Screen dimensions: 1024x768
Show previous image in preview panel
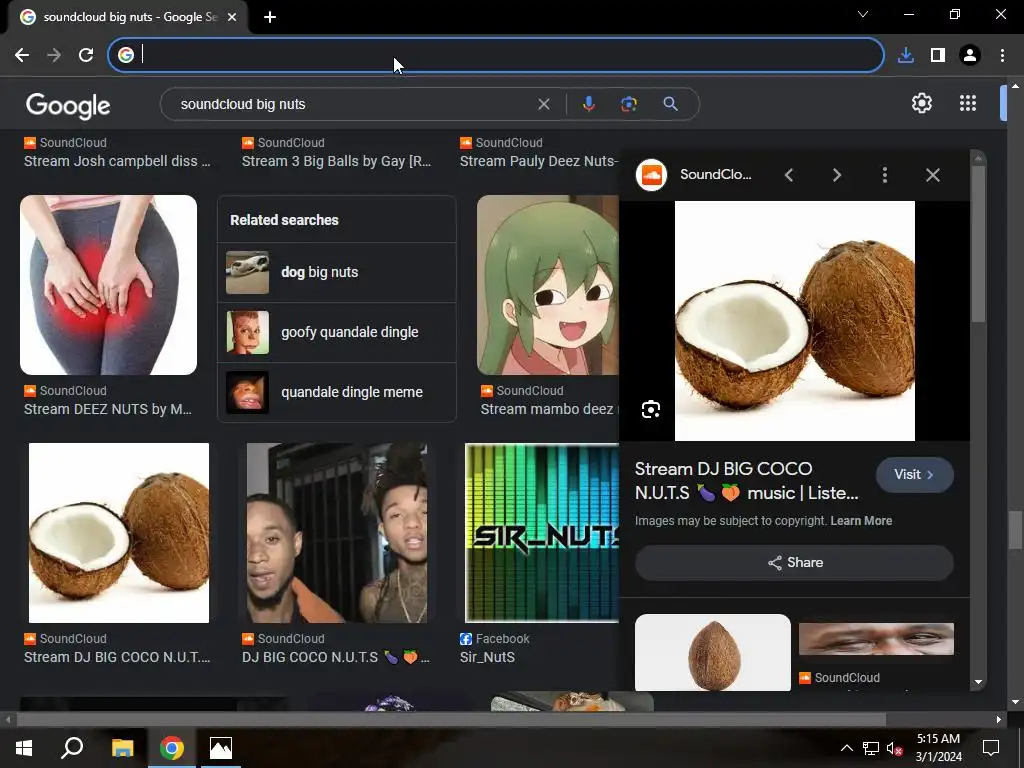(789, 175)
